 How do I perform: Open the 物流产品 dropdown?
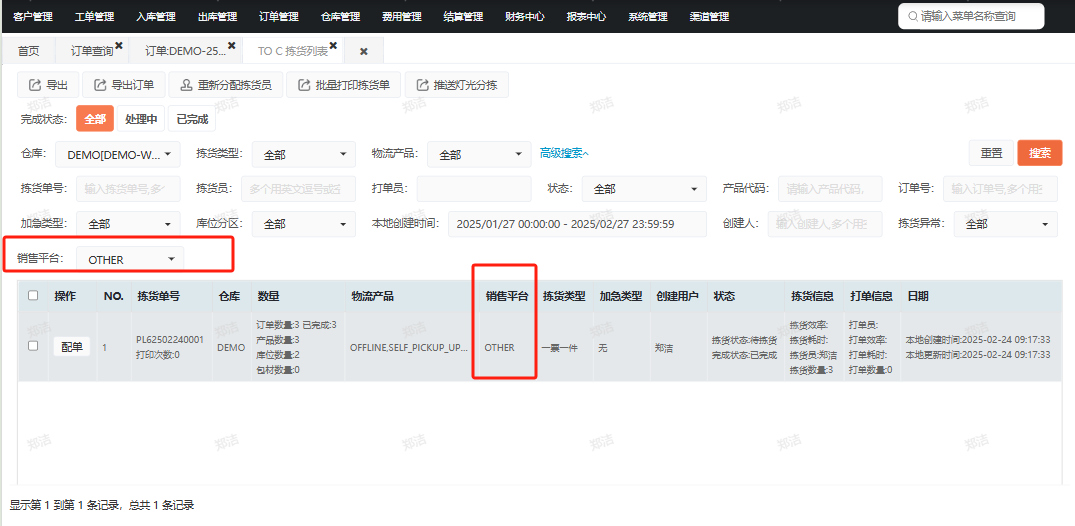coord(479,155)
